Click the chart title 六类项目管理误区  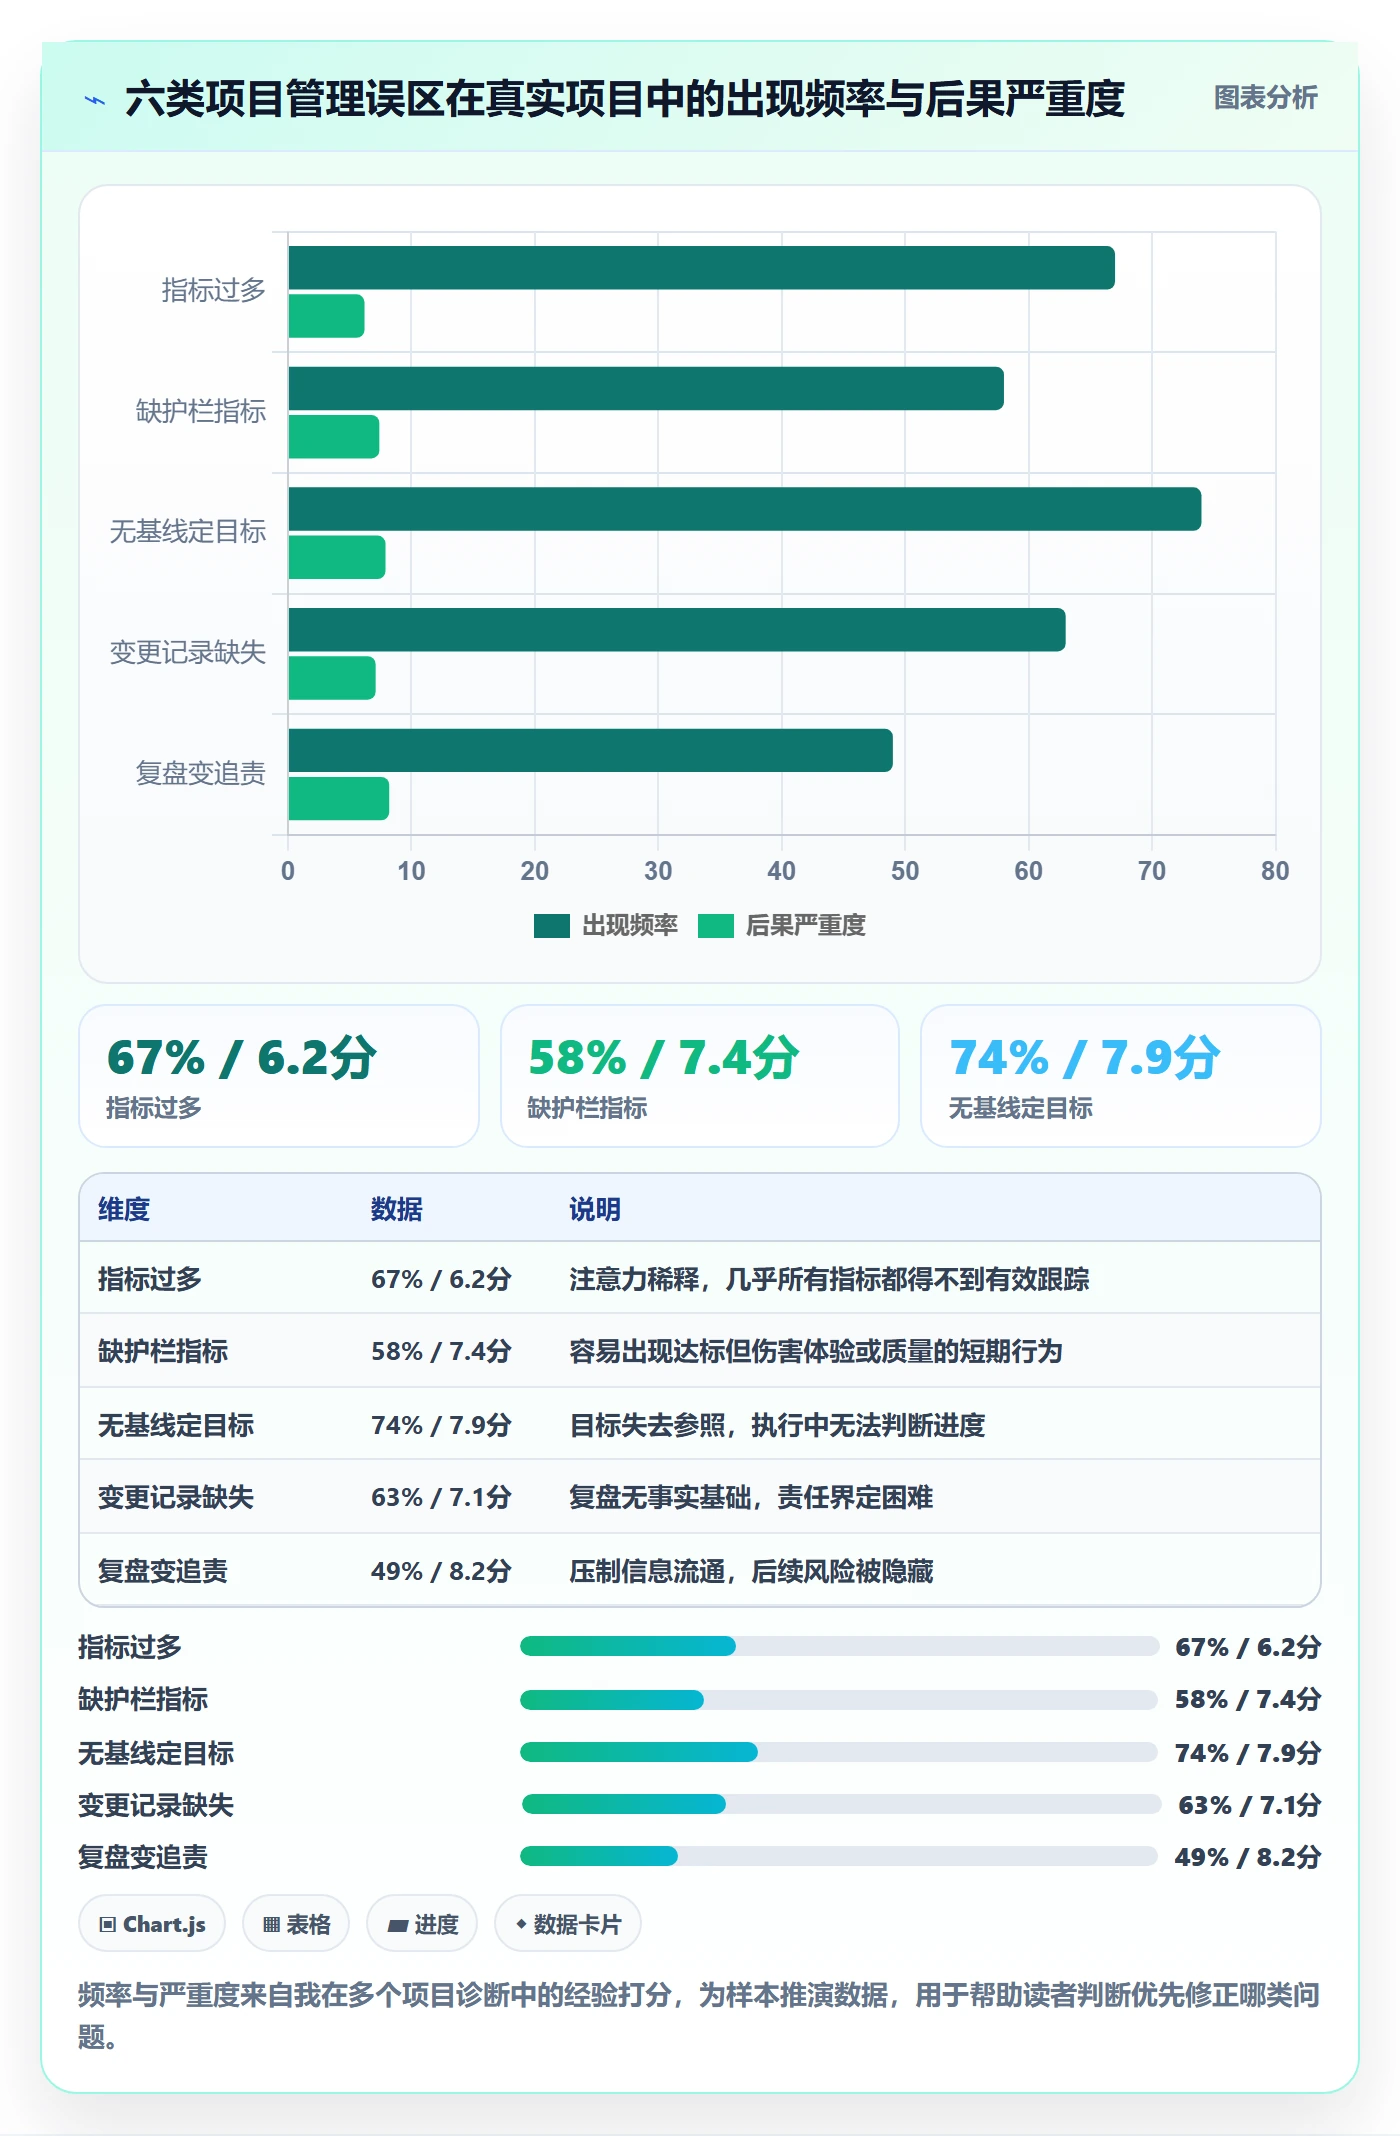tap(625, 99)
